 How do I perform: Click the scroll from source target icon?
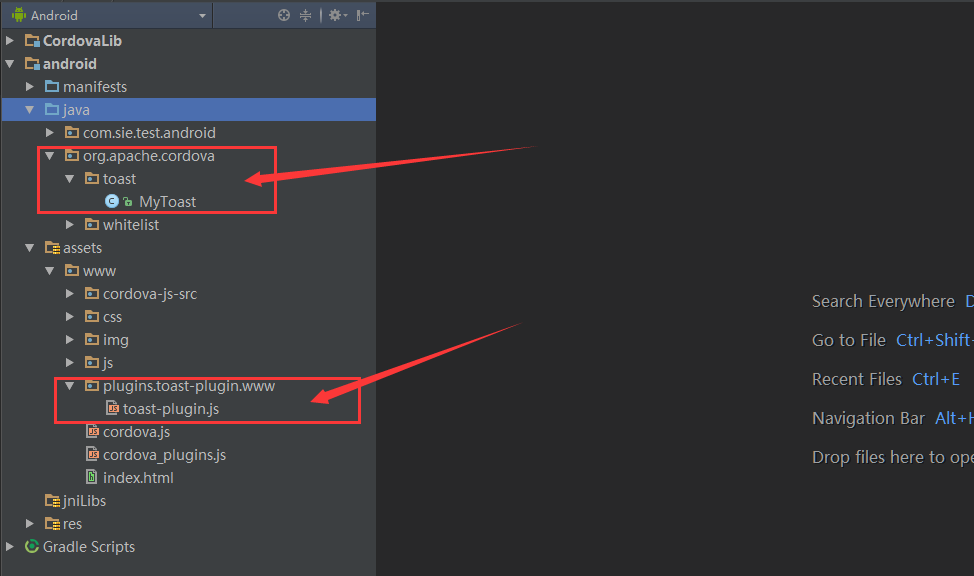click(284, 16)
